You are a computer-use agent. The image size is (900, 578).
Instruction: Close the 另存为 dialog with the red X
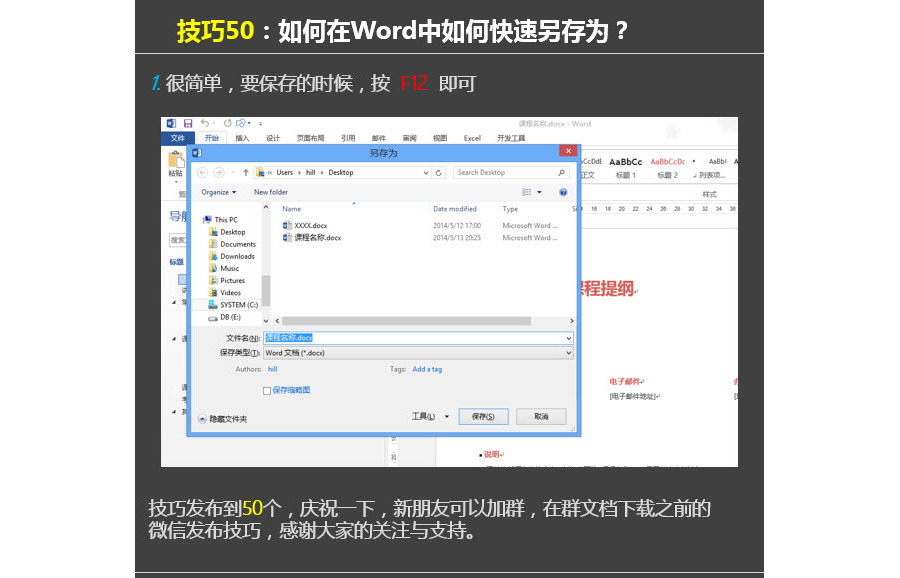[568, 151]
